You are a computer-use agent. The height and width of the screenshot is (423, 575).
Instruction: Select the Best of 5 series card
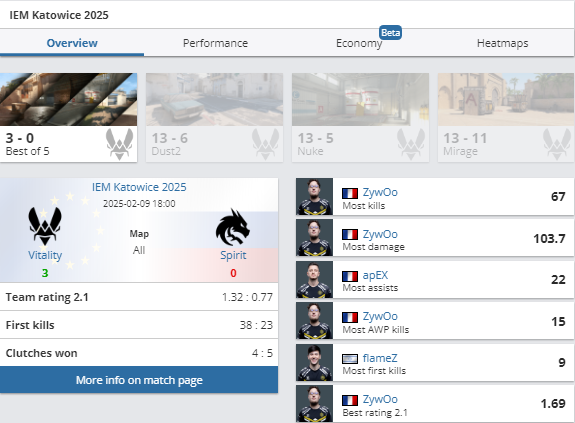(x=69, y=117)
